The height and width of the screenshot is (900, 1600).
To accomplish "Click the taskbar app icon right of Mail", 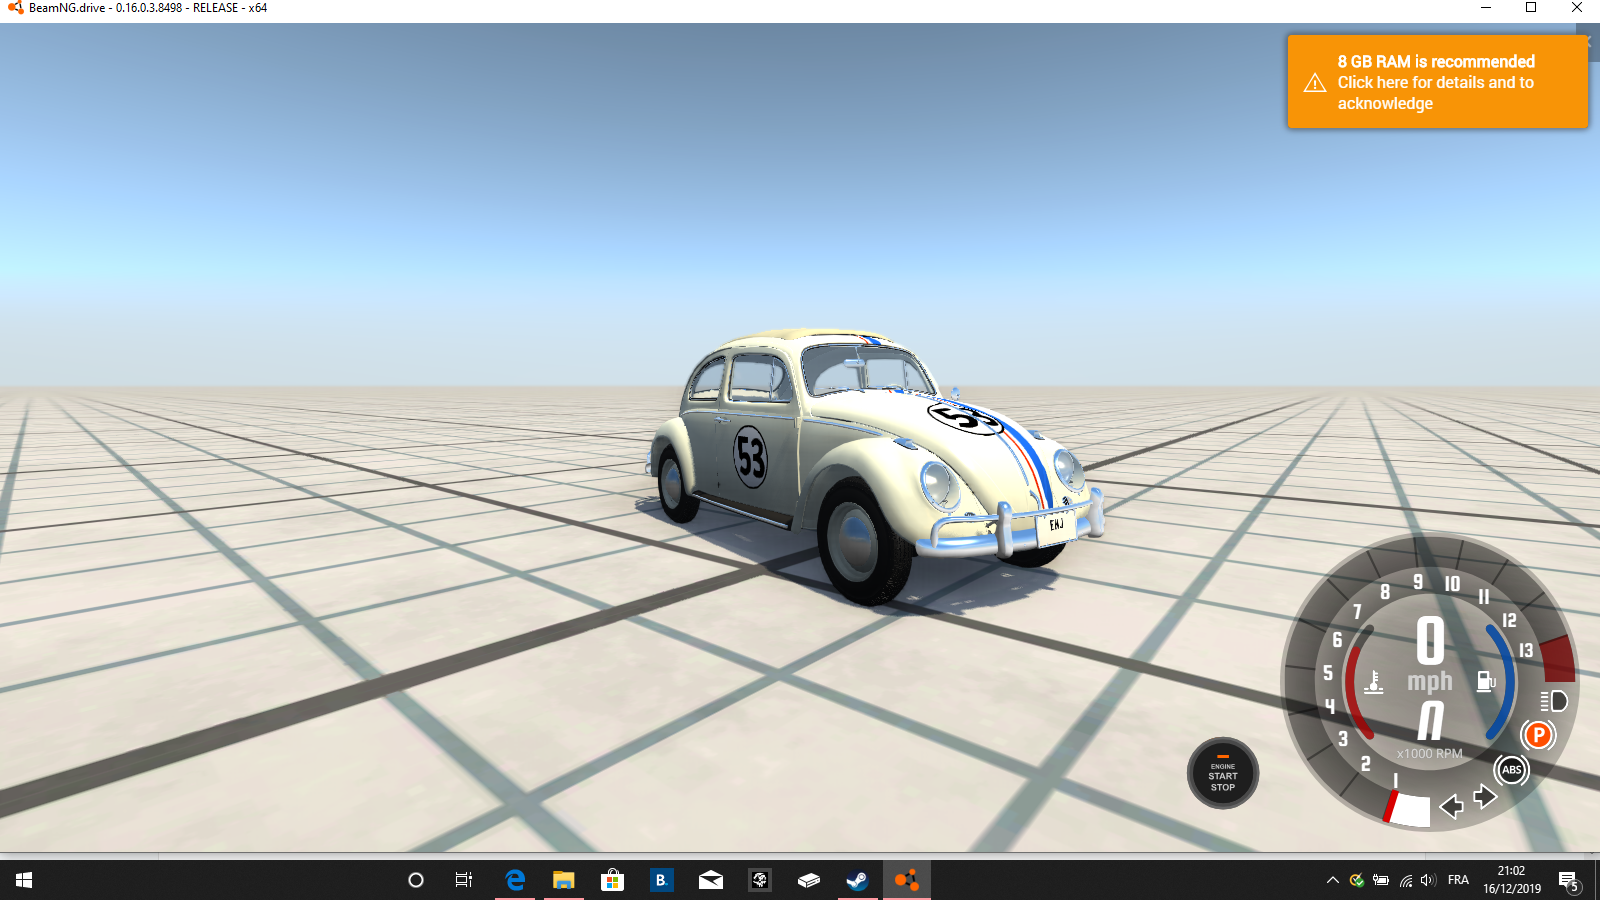I will [x=760, y=880].
